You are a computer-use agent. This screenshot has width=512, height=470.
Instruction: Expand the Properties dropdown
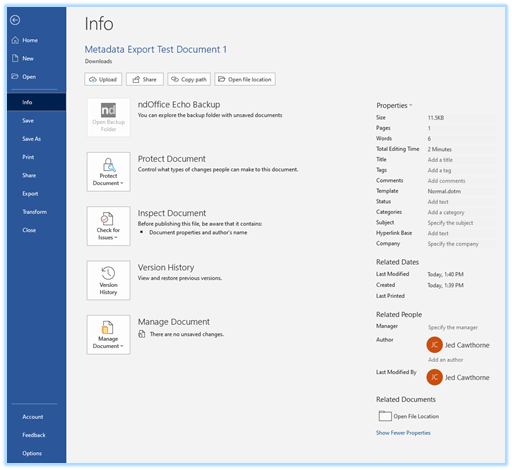tap(394, 105)
